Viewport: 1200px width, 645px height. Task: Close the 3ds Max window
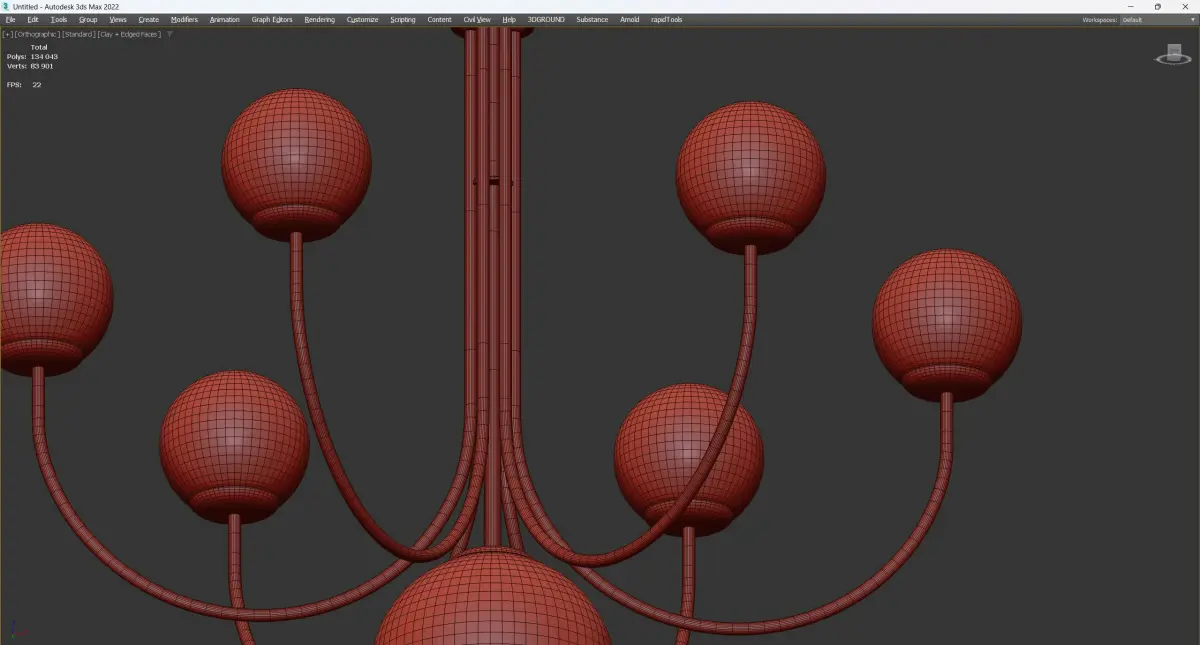point(1186,6)
